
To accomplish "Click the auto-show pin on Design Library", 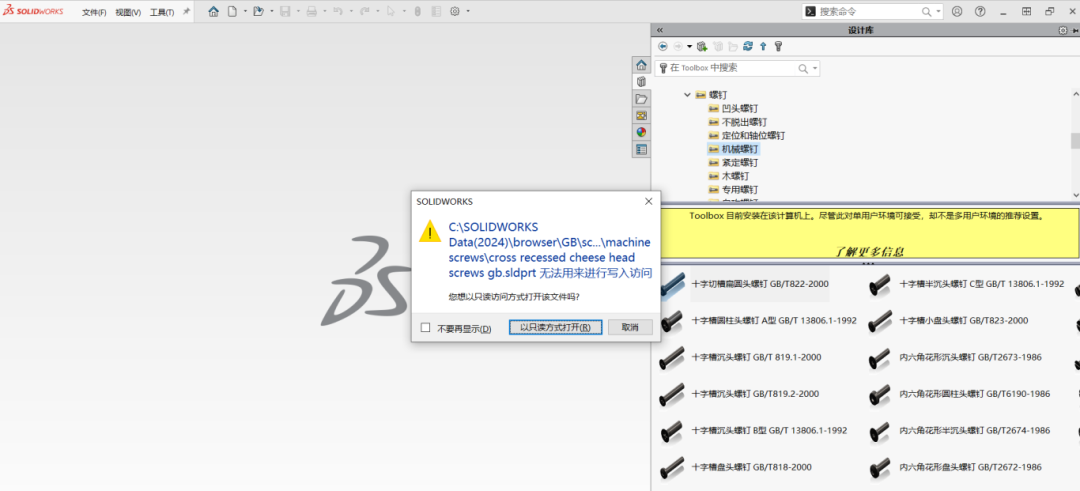I will tap(1075, 30).
